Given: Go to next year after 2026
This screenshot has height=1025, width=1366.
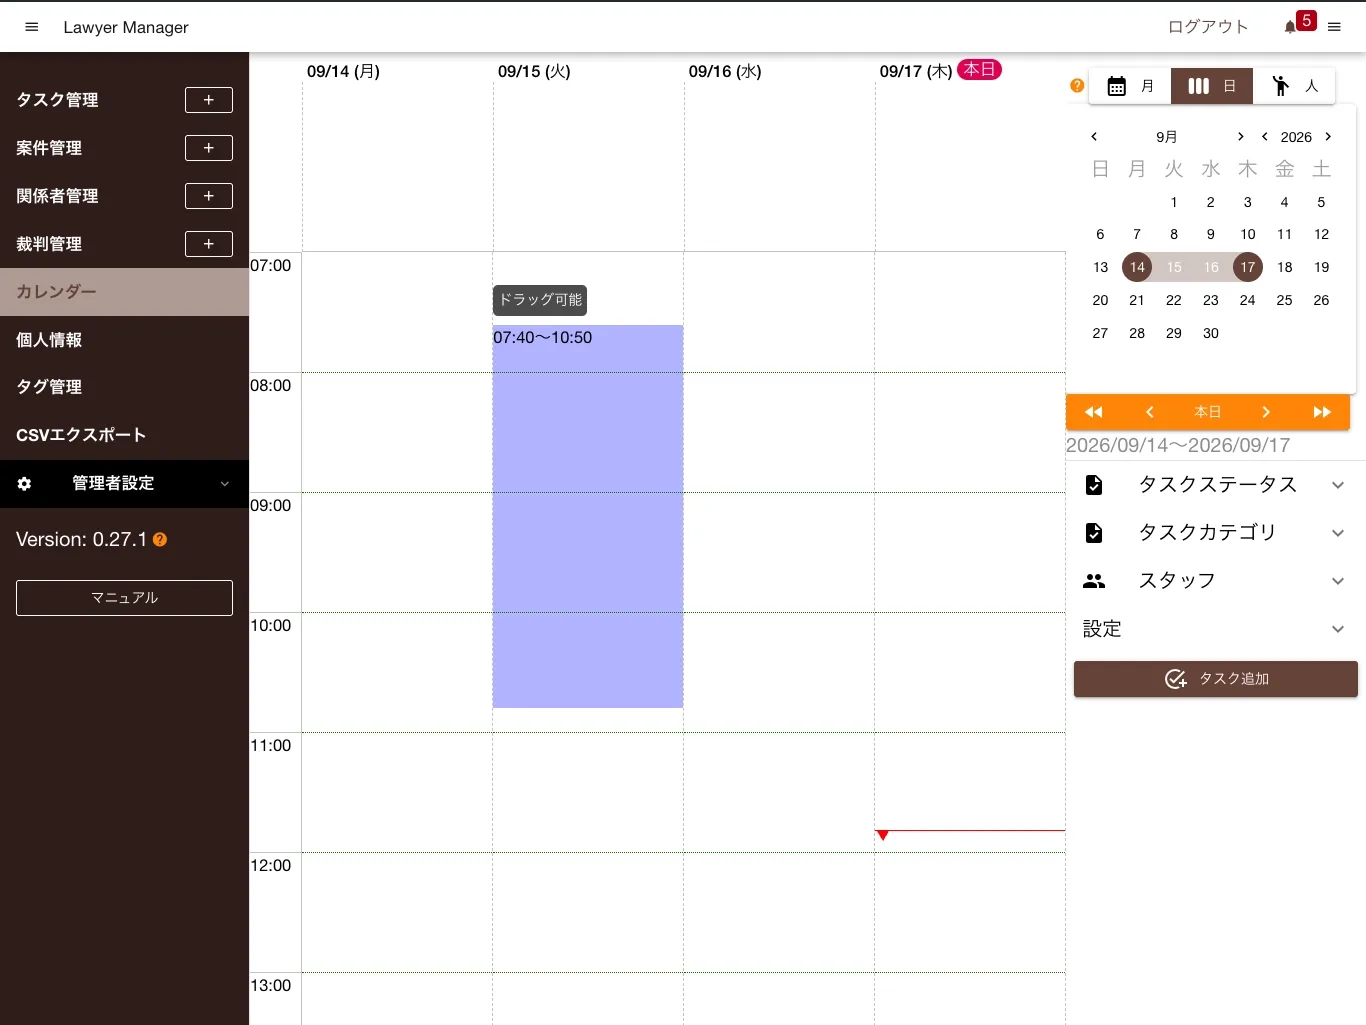Looking at the screenshot, I should click(1328, 137).
